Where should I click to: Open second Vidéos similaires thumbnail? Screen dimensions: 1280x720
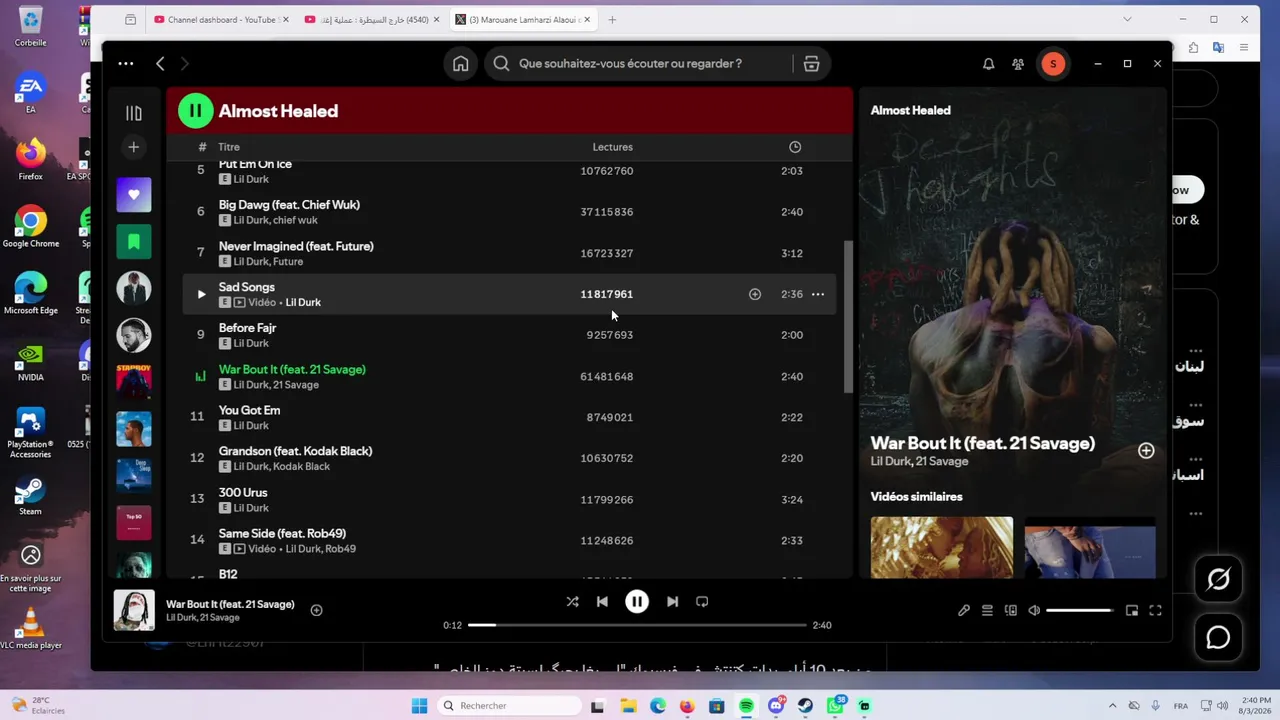[x=1090, y=547]
